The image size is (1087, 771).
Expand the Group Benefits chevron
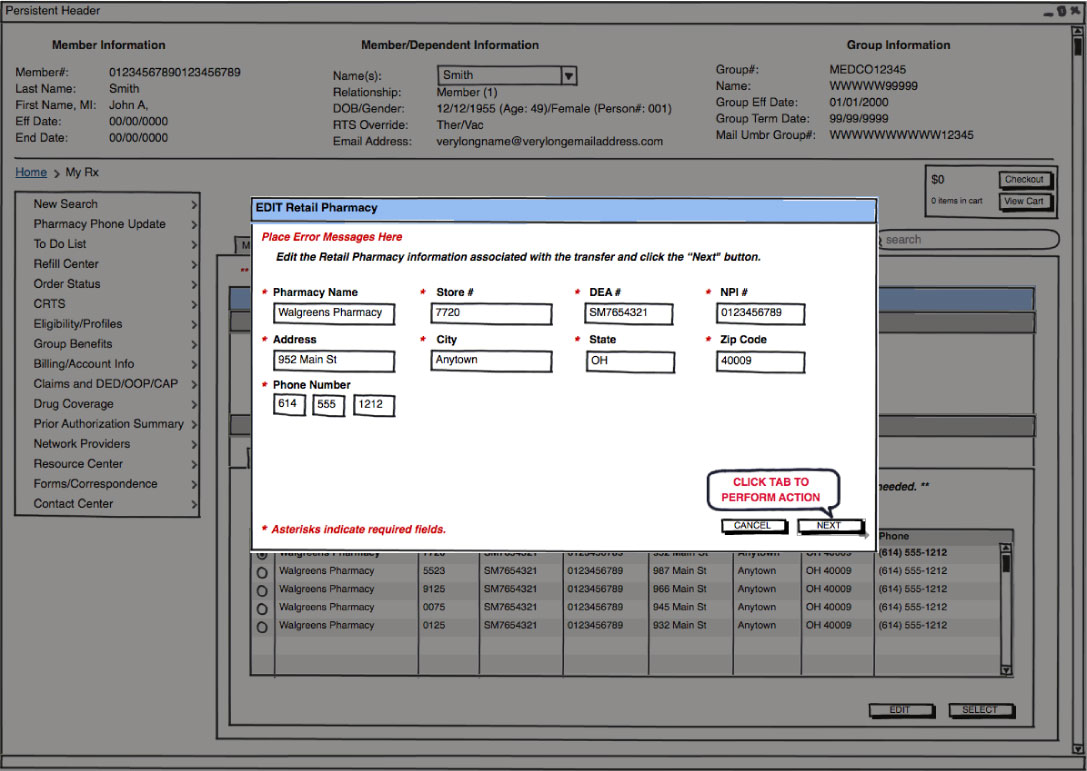click(193, 345)
